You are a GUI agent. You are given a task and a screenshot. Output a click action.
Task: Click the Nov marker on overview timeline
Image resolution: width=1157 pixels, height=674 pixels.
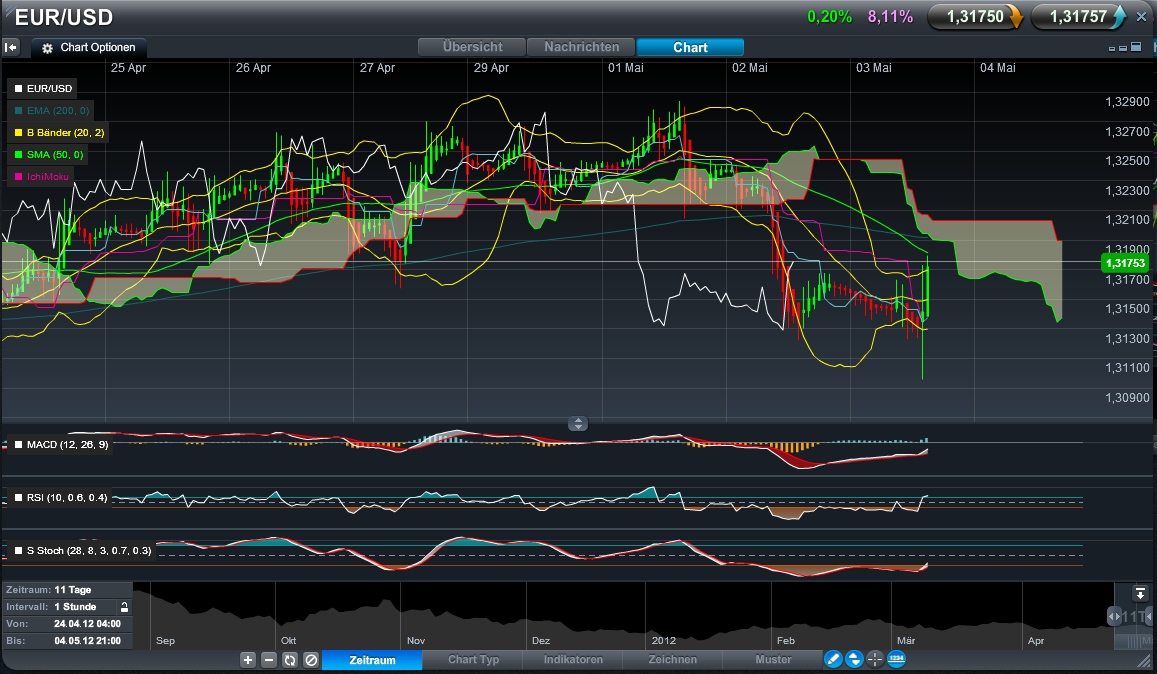tap(416, 641)
